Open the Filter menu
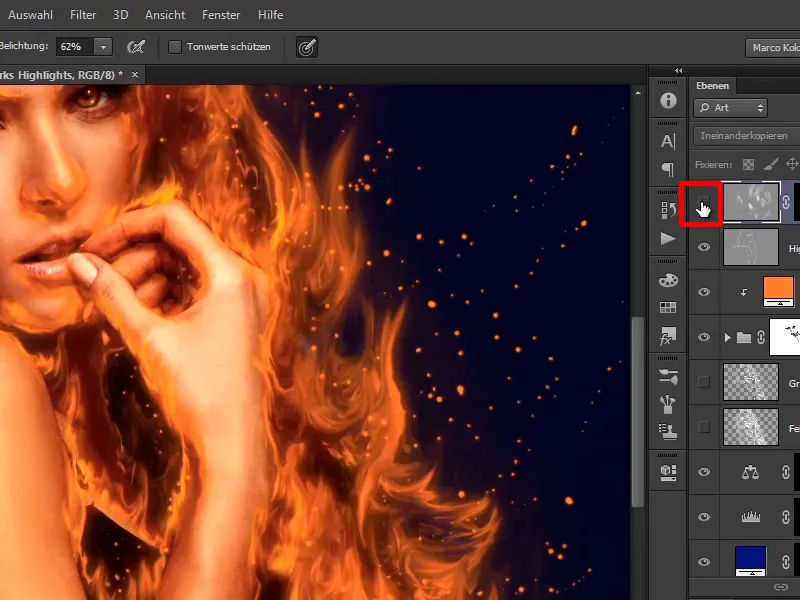Image resolution: width=800 pixels, height=600 pixels. pyautogui.click(x=83, y=15)
